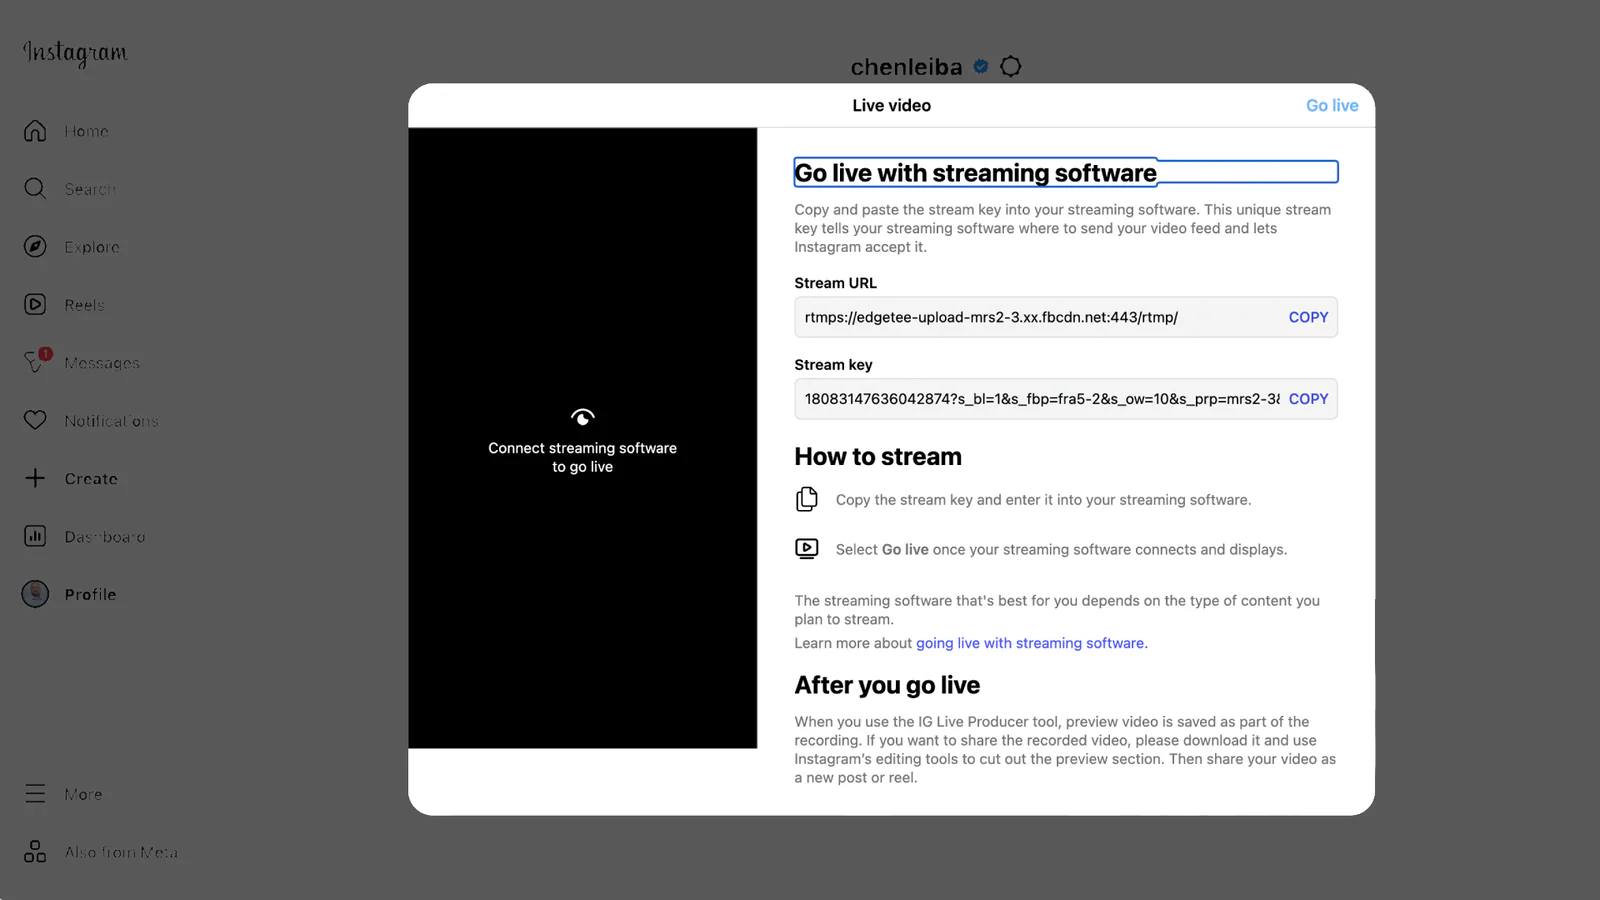Open the Home icon in sidebar
The height and width of the screenshot is (900, 1600).
(x=35, y=131)
